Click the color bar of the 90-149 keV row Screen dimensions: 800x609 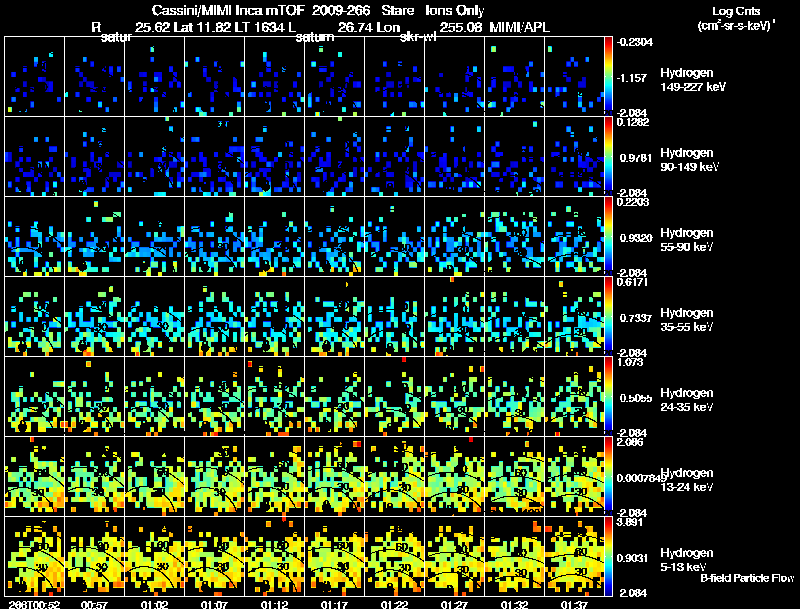tap(608, 156)
